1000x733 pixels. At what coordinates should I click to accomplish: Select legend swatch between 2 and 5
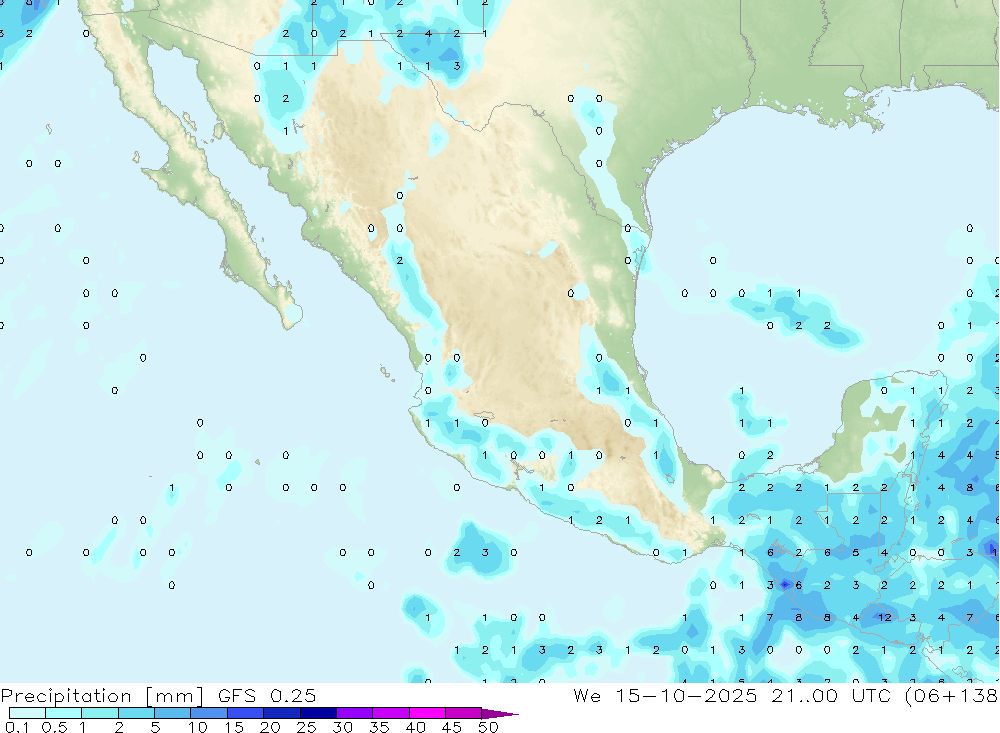[136, 713]
